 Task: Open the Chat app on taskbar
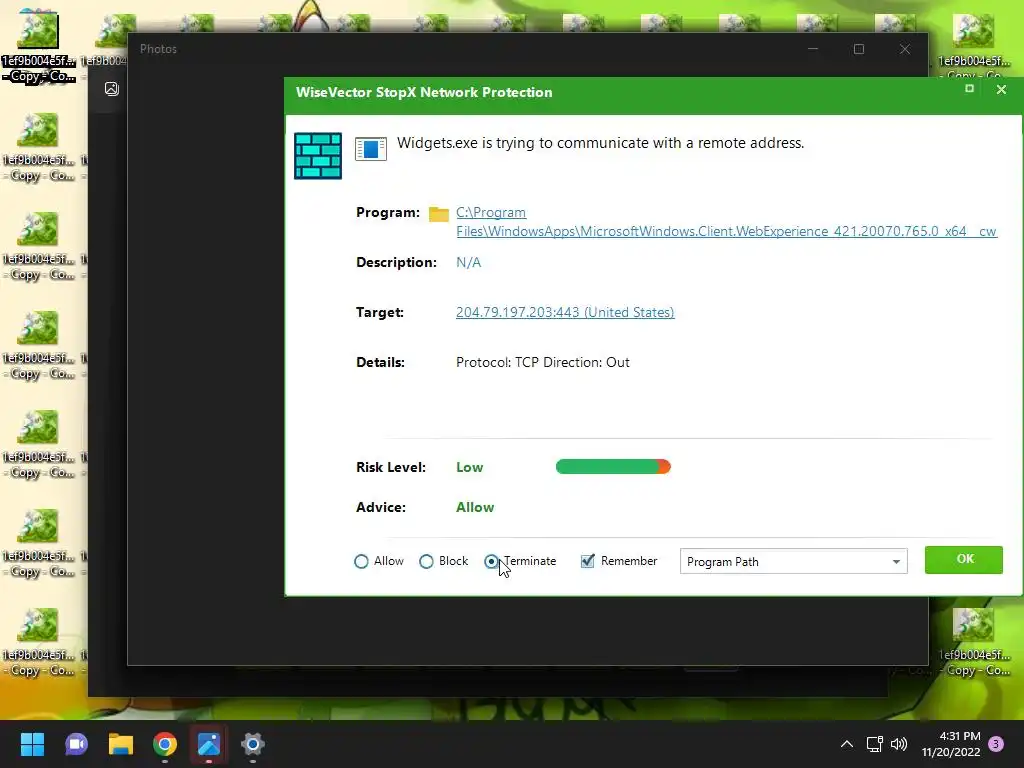[x=76, y=744]
